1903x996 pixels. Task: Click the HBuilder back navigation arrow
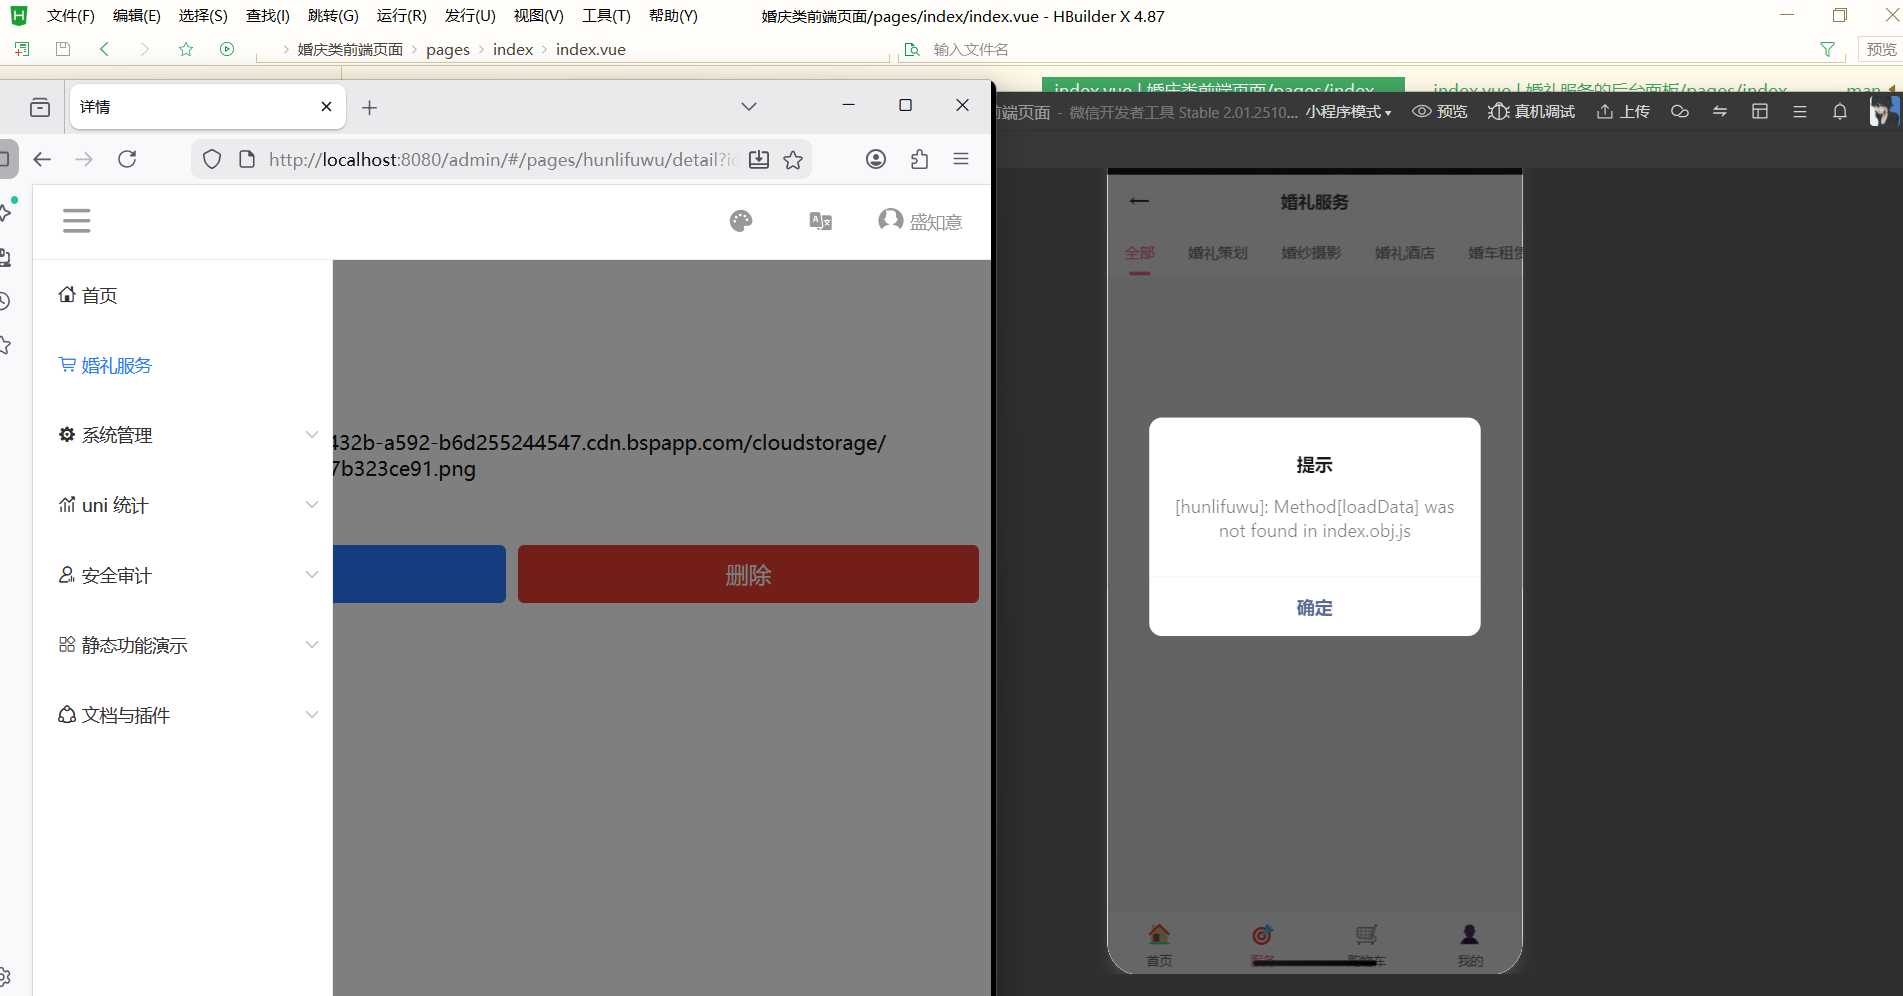[104, 49]
